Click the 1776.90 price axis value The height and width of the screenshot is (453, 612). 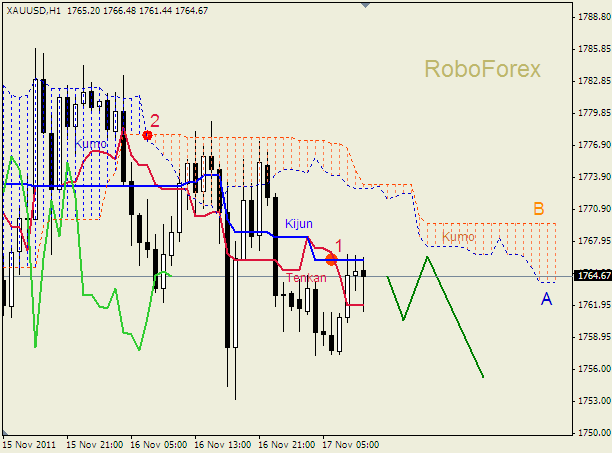(594, 145)
